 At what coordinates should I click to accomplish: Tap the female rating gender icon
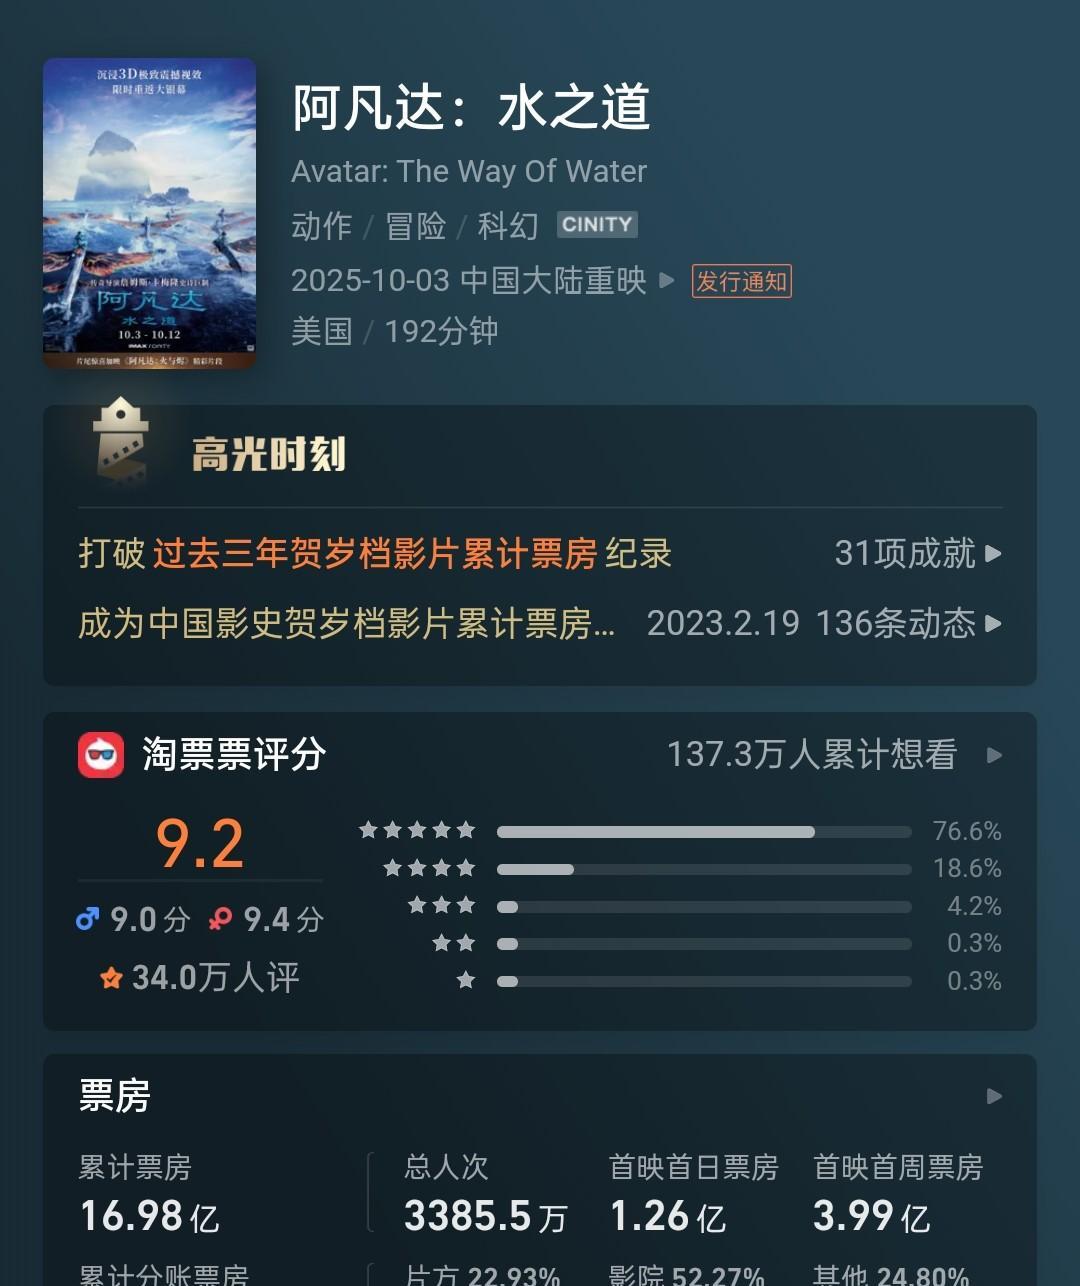coord(220,919)
